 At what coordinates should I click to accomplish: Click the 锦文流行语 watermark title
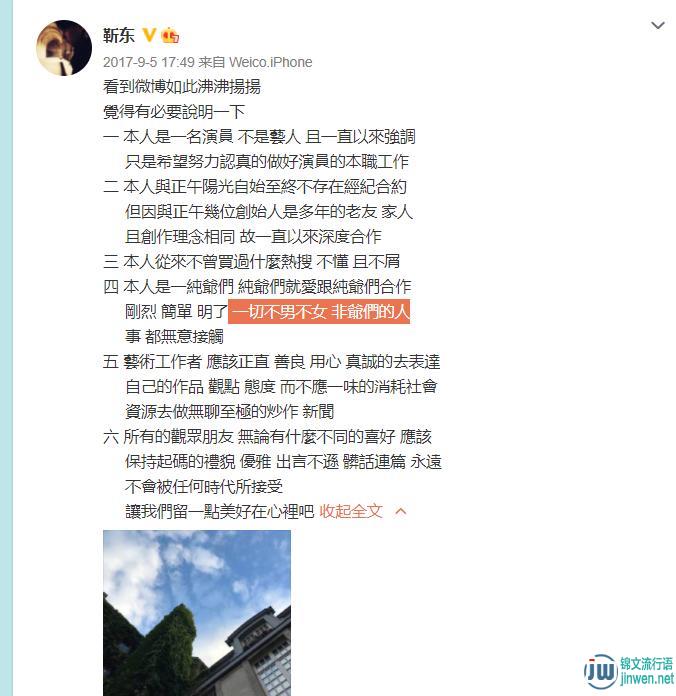tap(646, 664)
